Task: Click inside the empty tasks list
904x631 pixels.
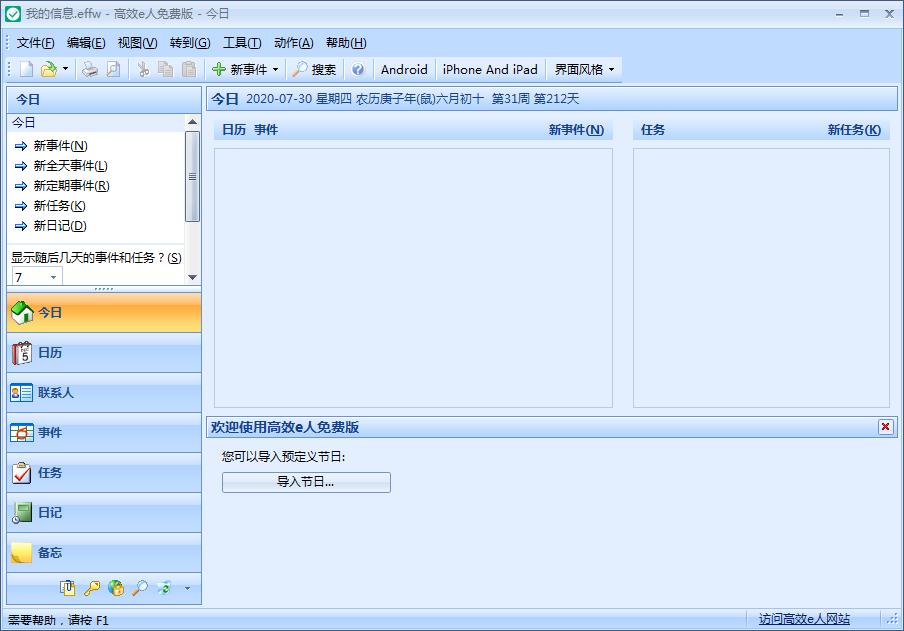Action: (x=761, y=278)
